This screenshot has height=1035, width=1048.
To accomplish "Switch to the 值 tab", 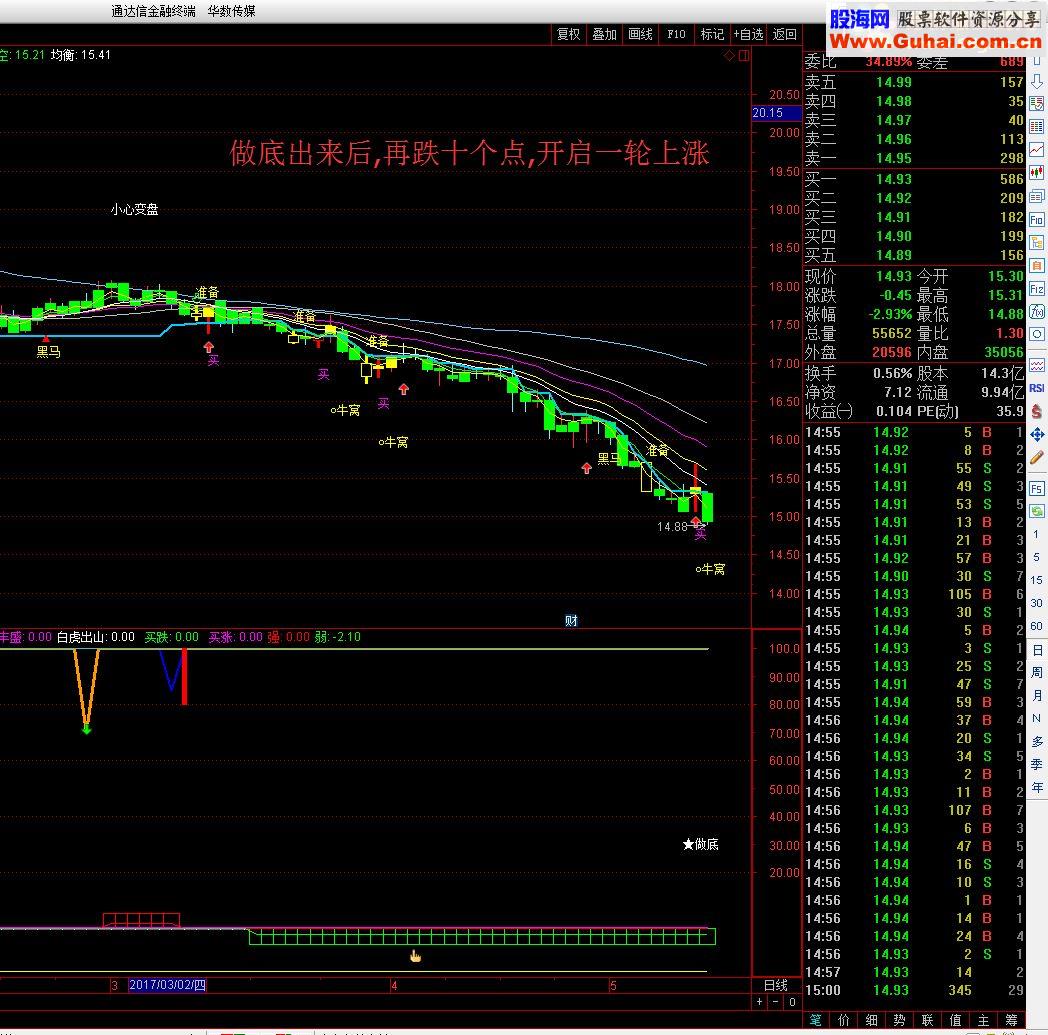I will click(956, 1020).
